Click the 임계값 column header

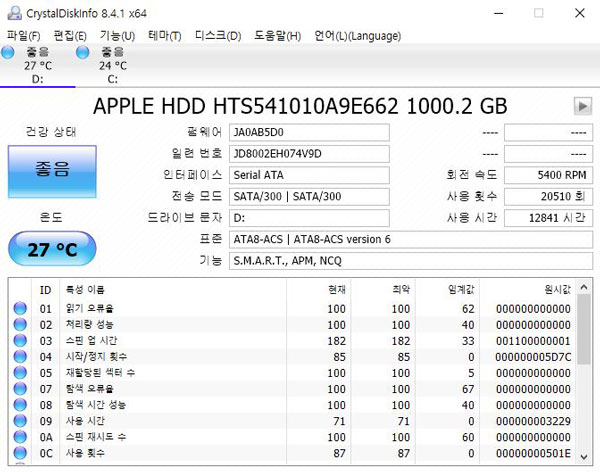click(447, 290)
